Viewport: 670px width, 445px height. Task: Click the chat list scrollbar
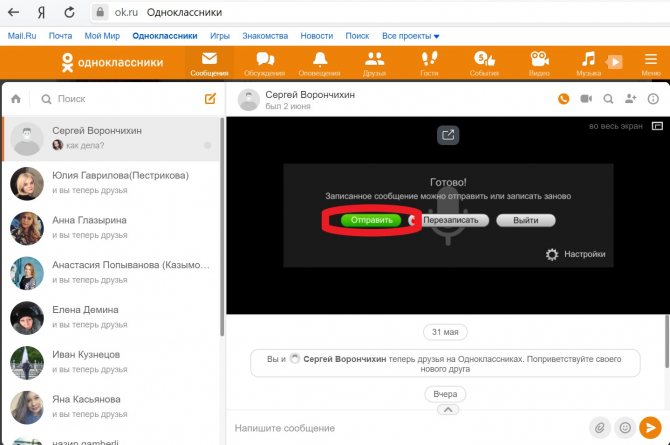point(222,227)
